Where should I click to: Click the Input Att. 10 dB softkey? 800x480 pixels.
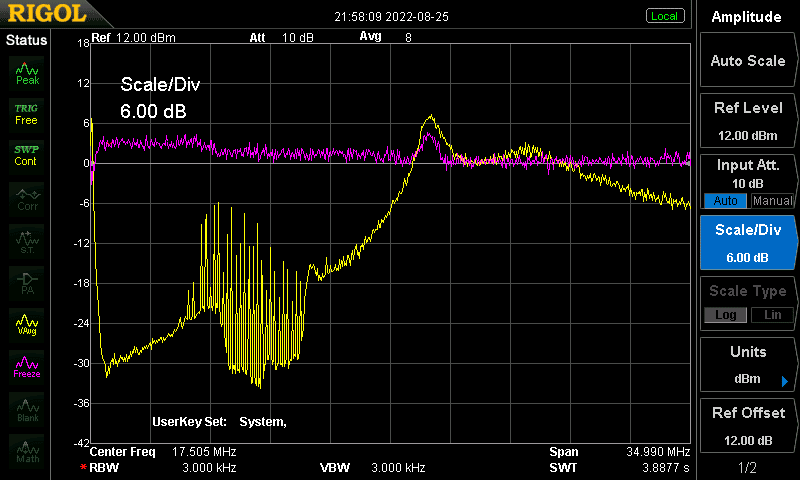tap(747, 182)
